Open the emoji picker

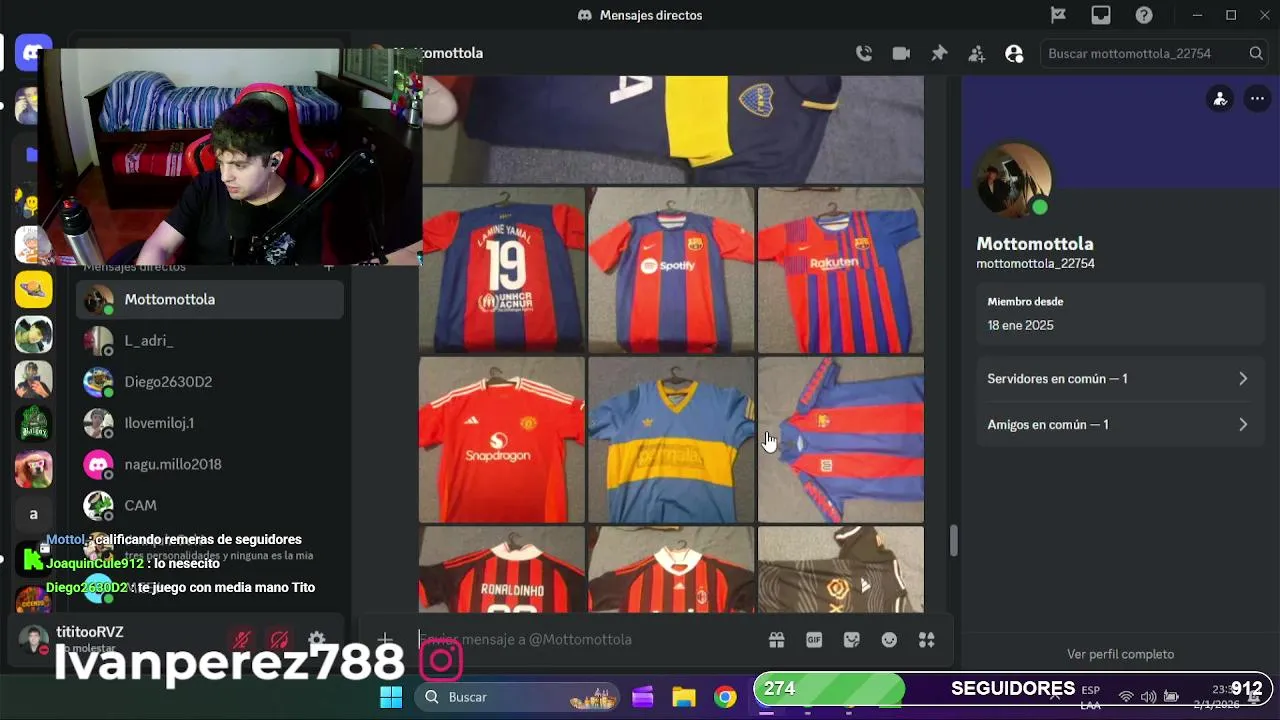(x=889, y=640)
